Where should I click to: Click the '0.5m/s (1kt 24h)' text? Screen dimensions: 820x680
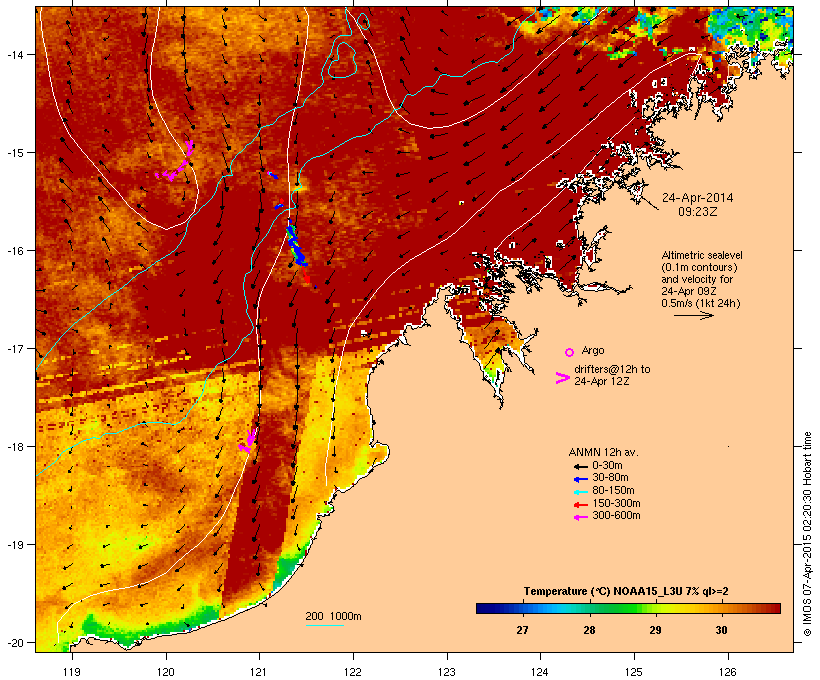[x=701, y=303]
